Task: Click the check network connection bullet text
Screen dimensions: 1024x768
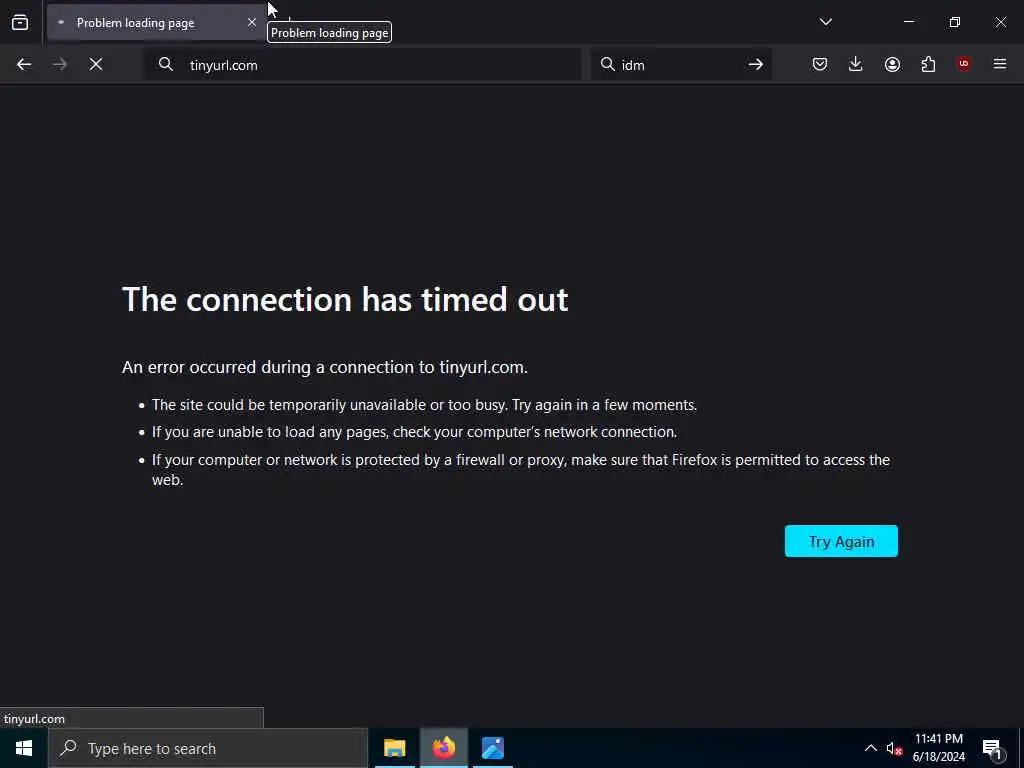Action: click(415, 432)
